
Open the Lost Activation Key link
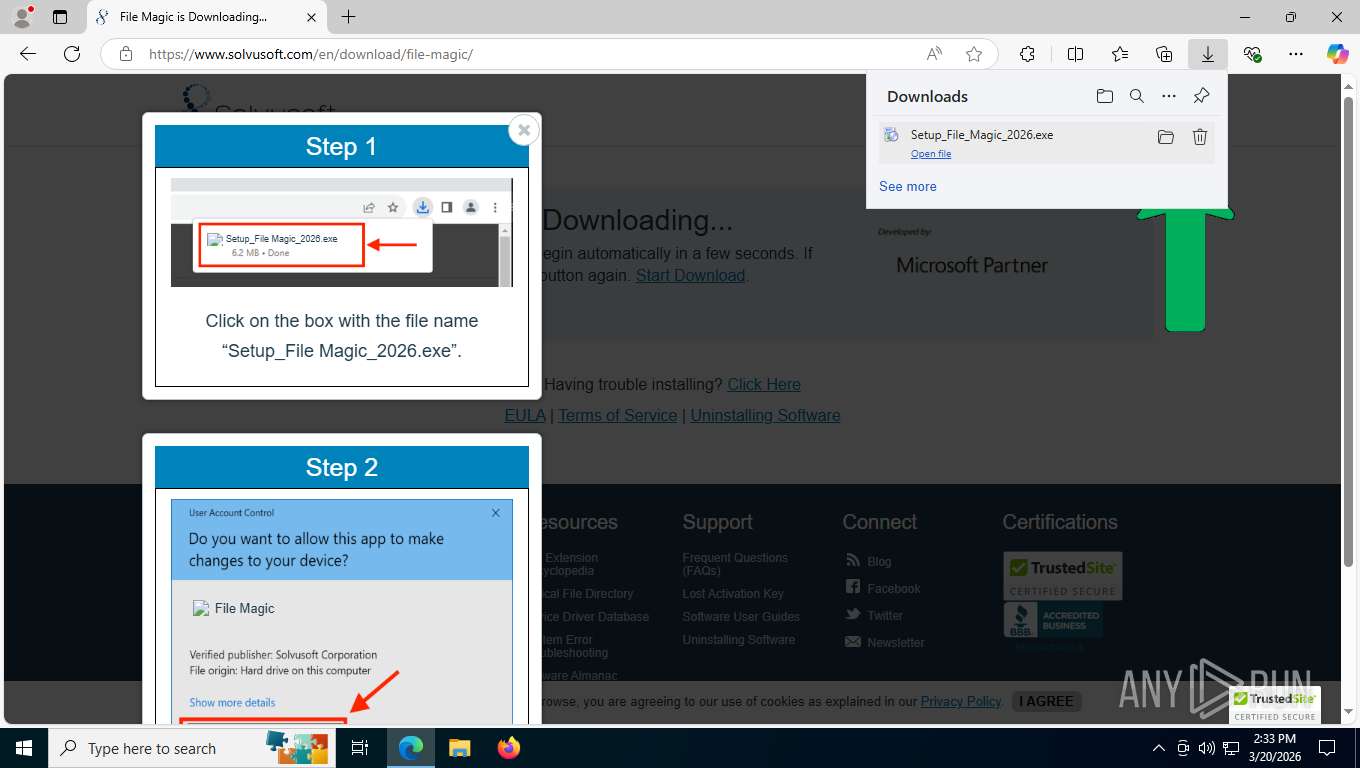[x=733, y=593]
